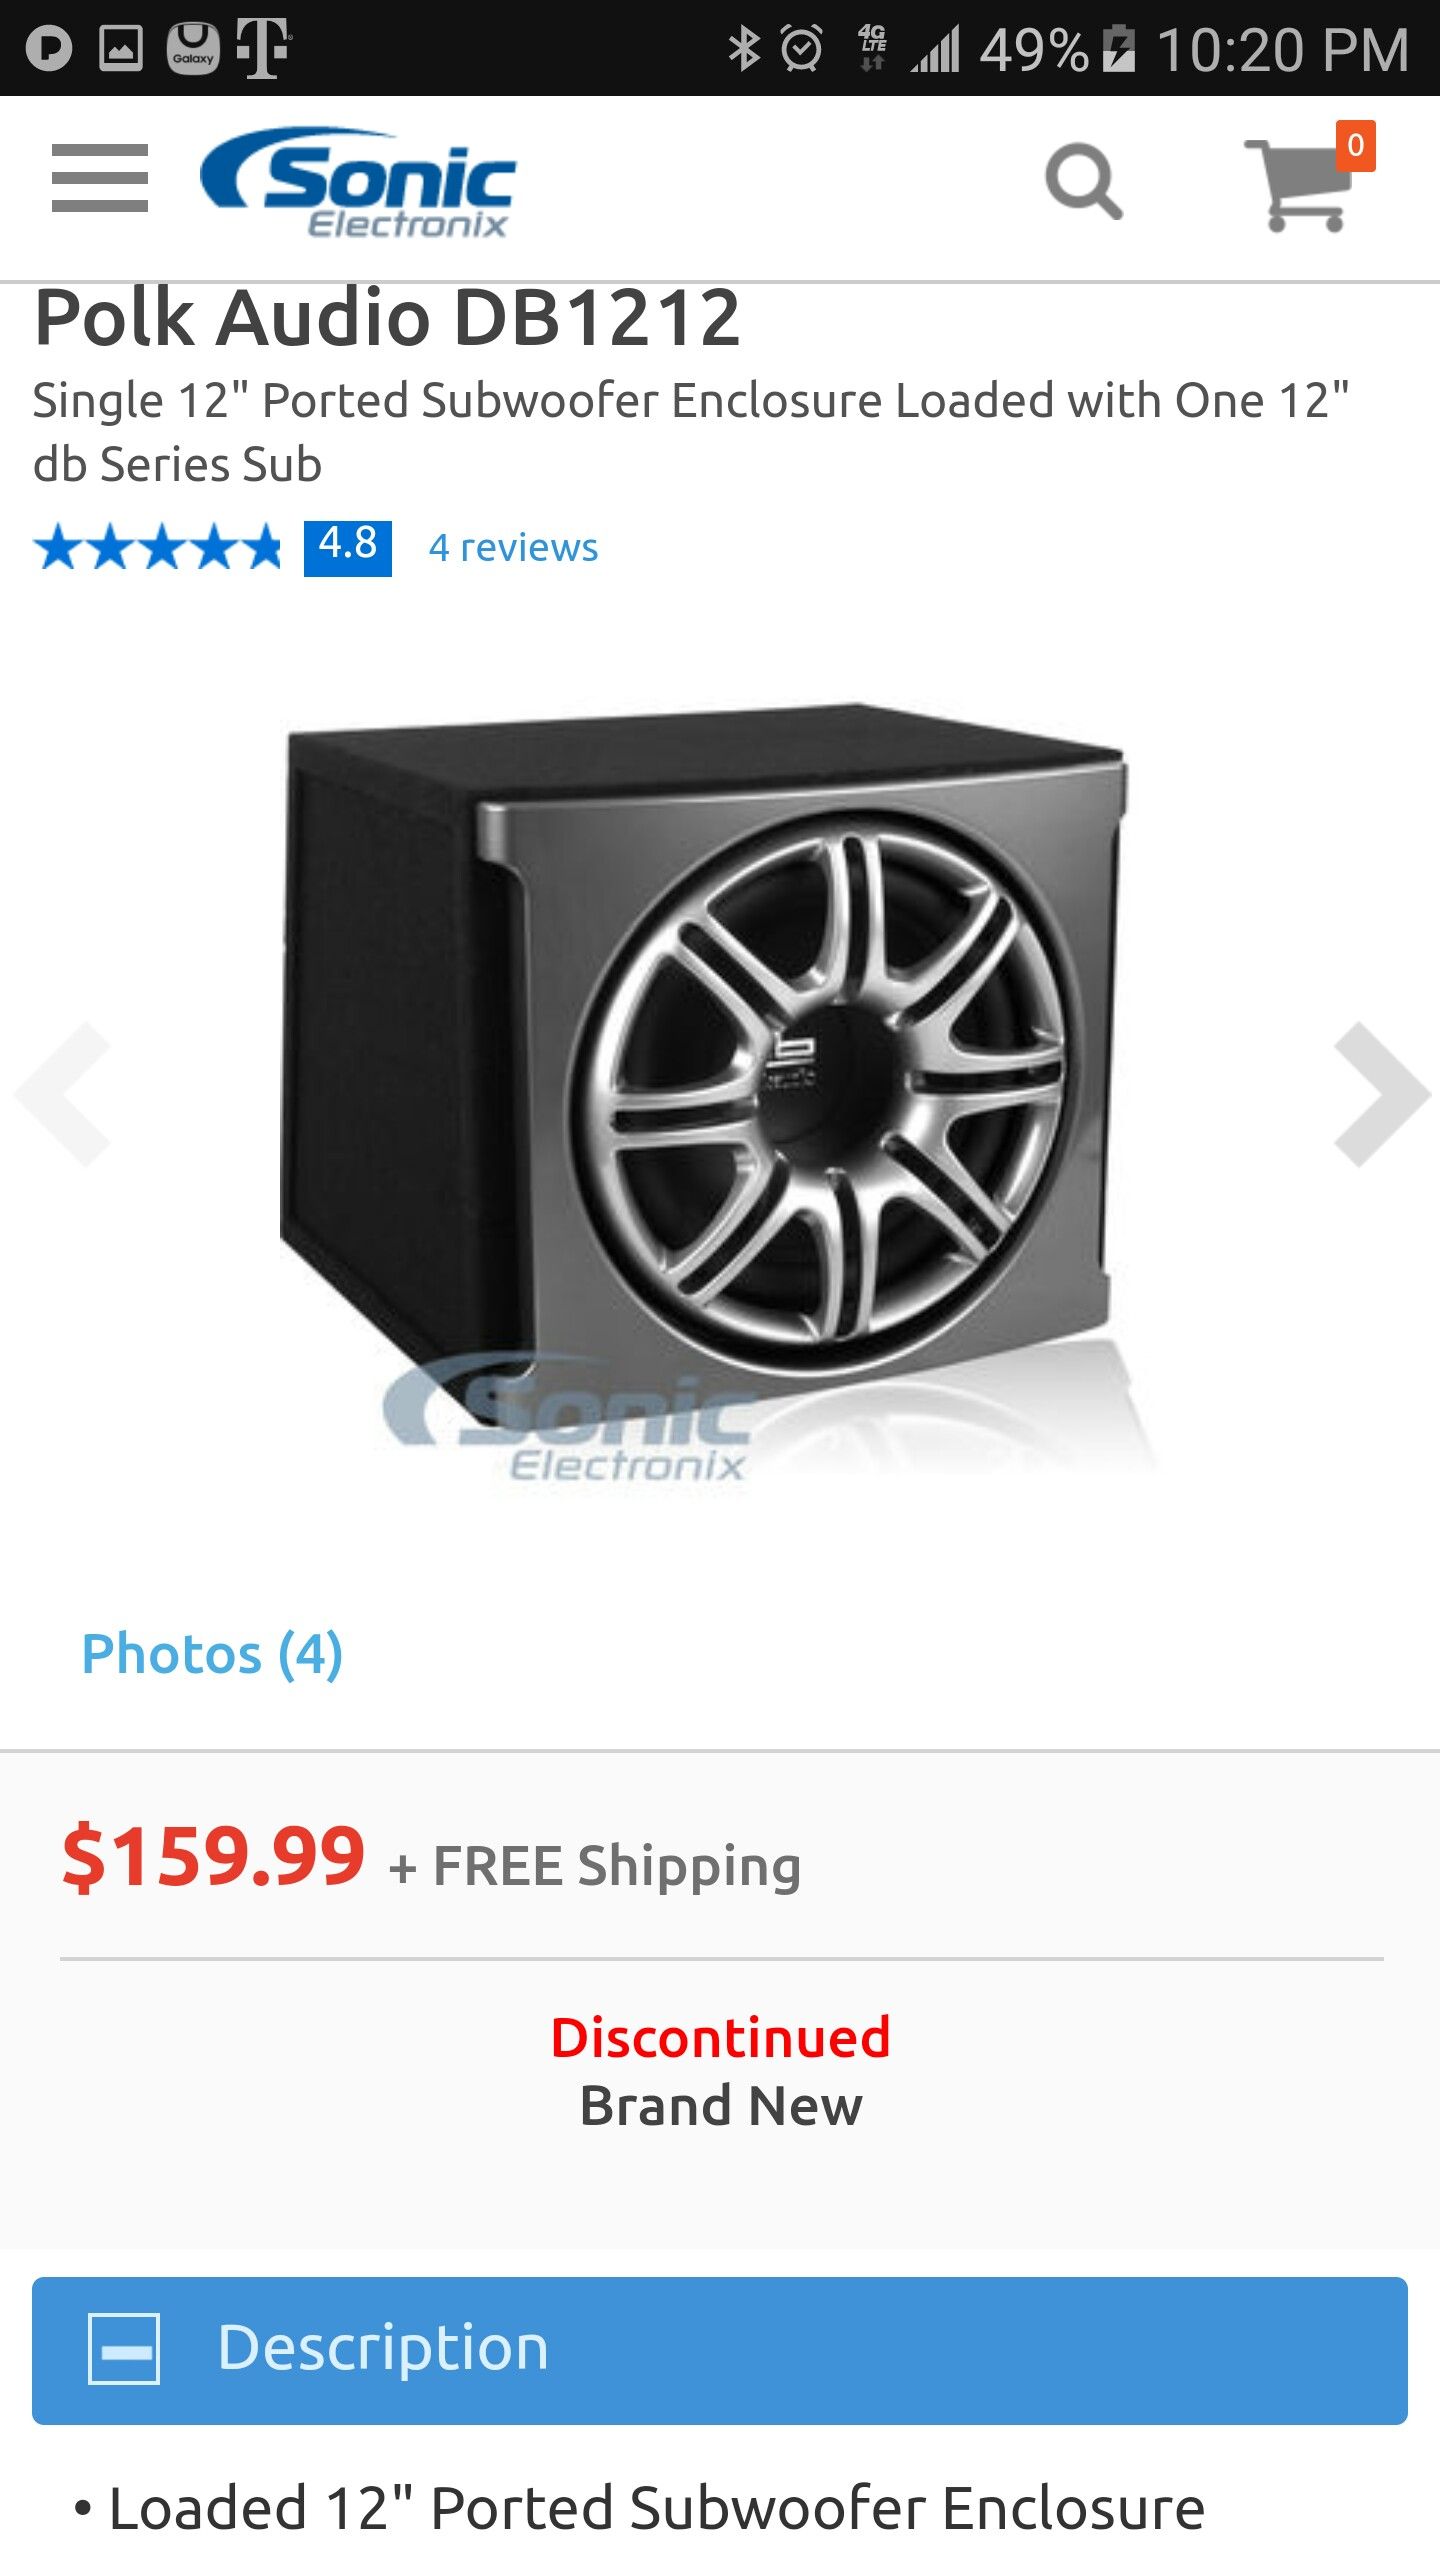The image size is (1440, 2560).
Task: Tap the alarm clock status icon
Action: click(x=802, y=48)
